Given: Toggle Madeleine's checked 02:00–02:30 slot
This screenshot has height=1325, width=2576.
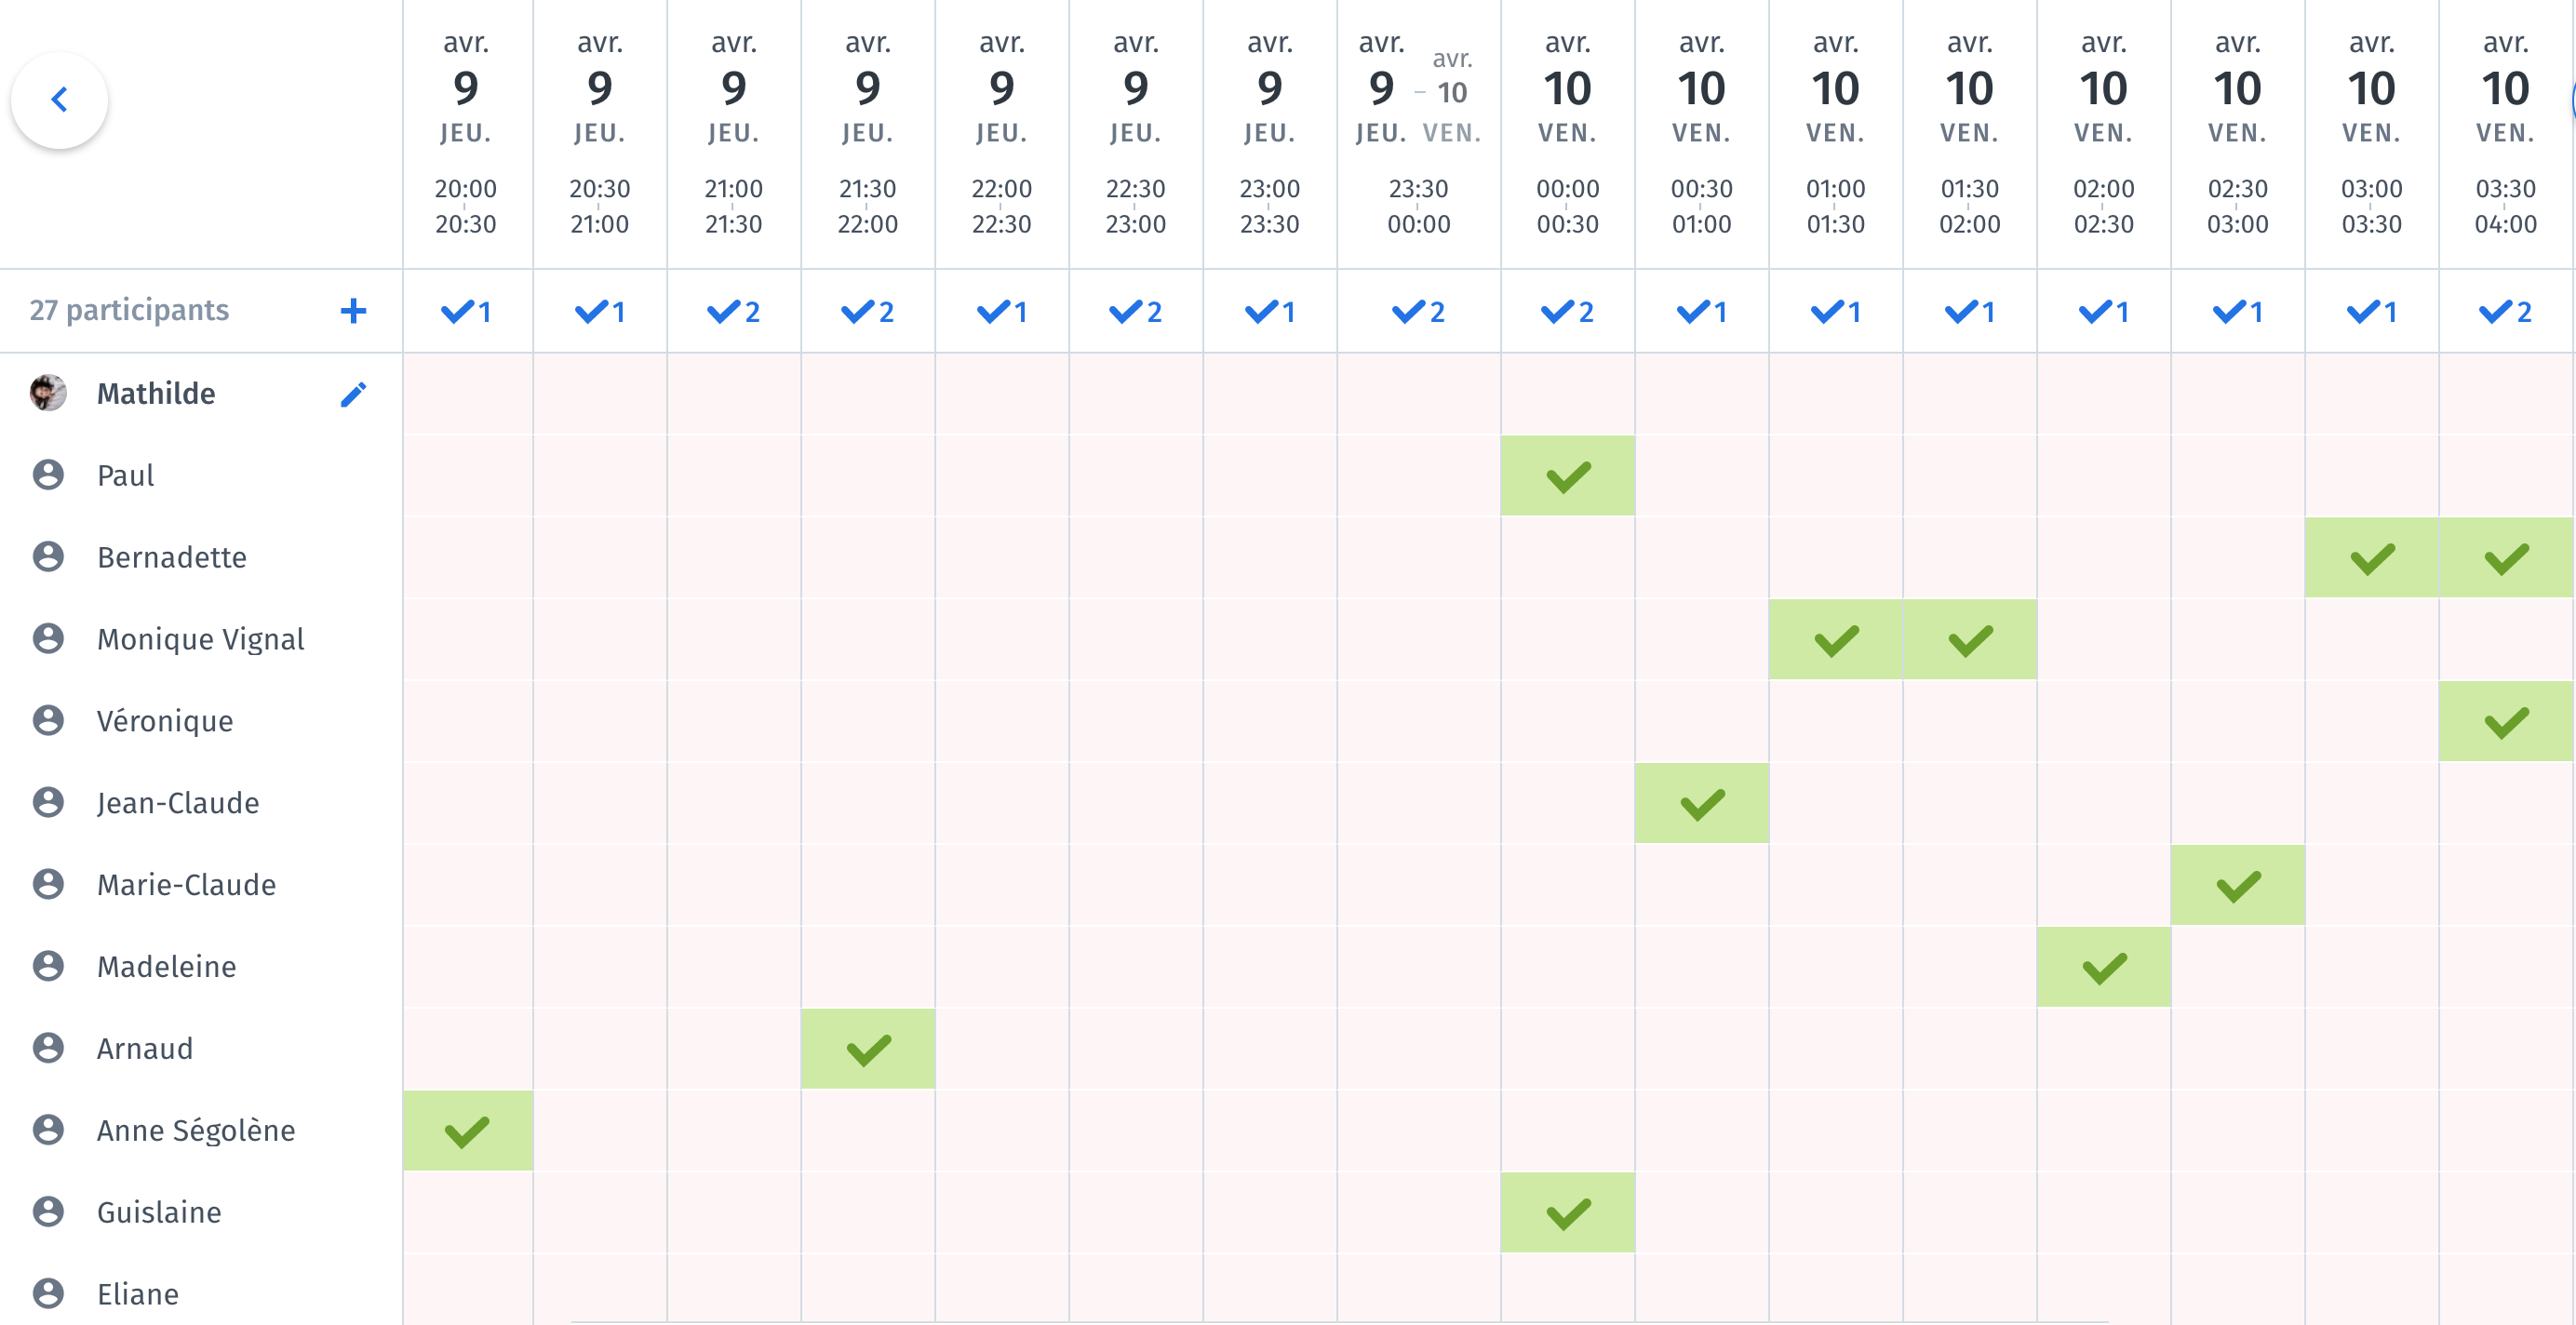Looking at the screenshot, I should 2103,967.
